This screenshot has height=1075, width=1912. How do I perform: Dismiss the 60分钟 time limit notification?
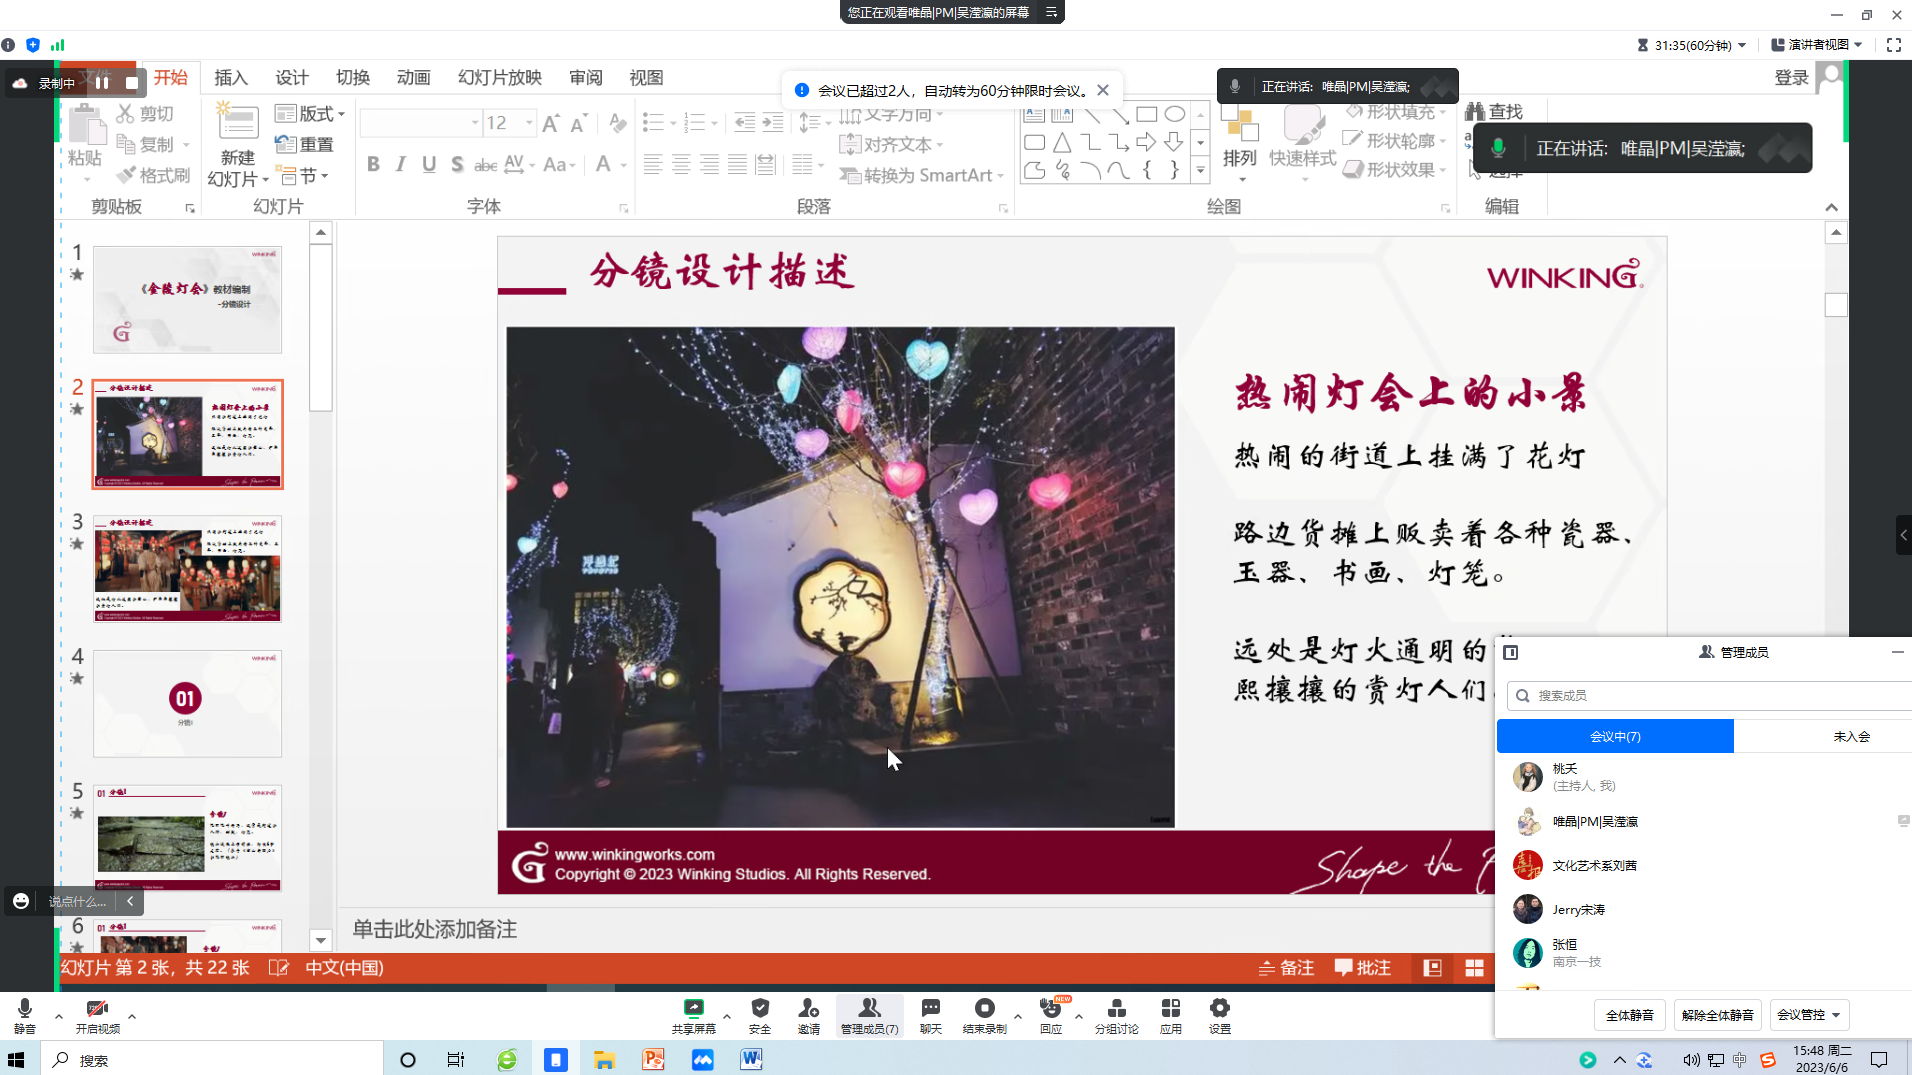click(1103, 90)
